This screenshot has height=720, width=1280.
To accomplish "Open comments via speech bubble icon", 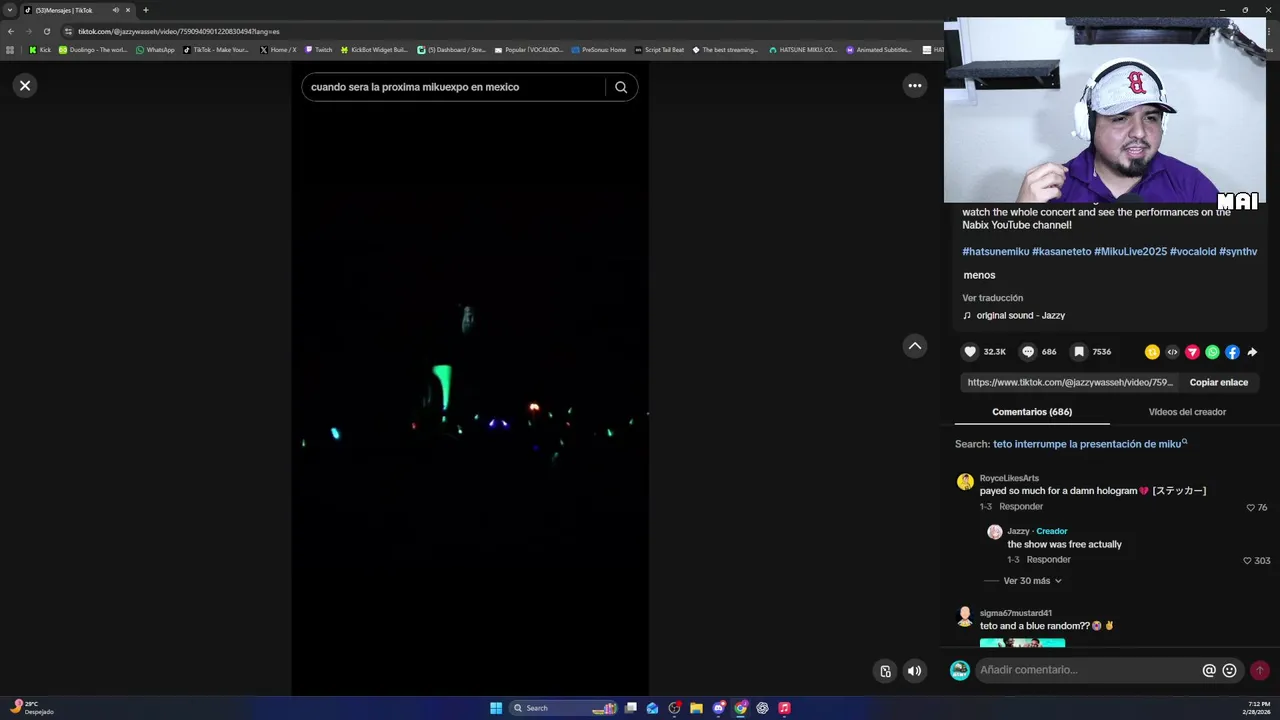I will pos(1028,352).
